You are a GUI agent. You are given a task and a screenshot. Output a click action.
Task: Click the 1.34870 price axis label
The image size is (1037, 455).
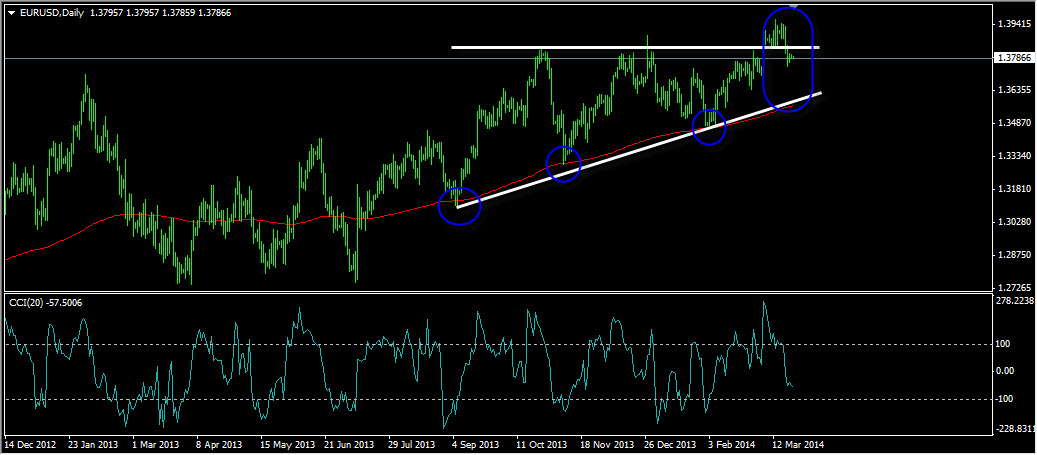[x=1013, y=123]
